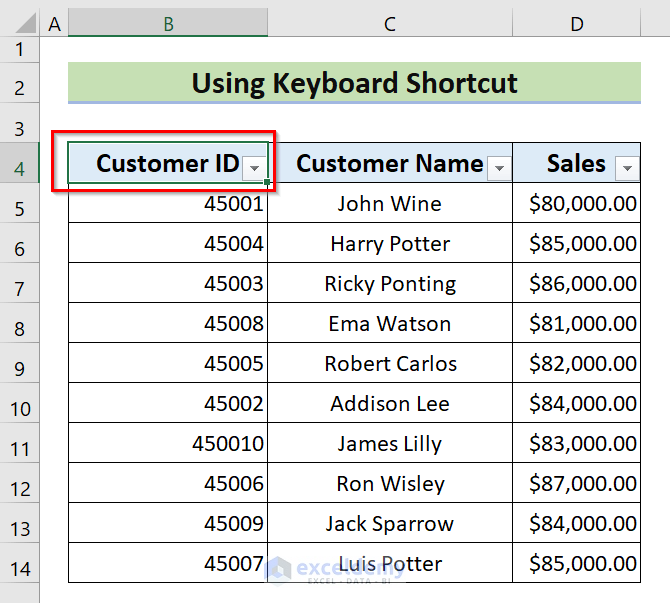Select the $80,000.00 sales cell

tap(576, 204)
